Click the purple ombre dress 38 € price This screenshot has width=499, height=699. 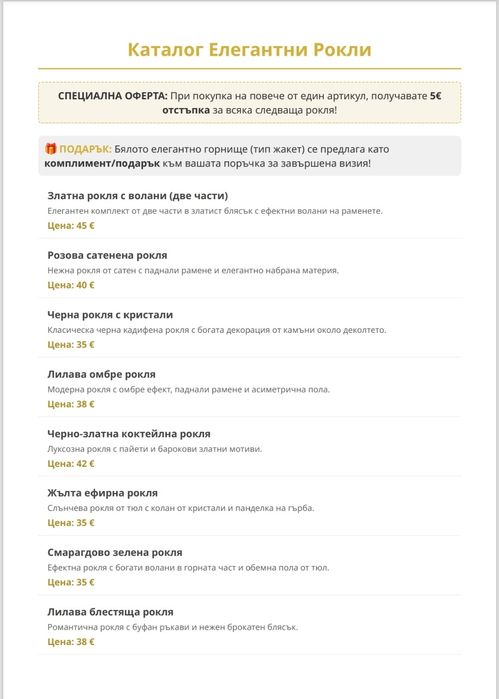71,404
